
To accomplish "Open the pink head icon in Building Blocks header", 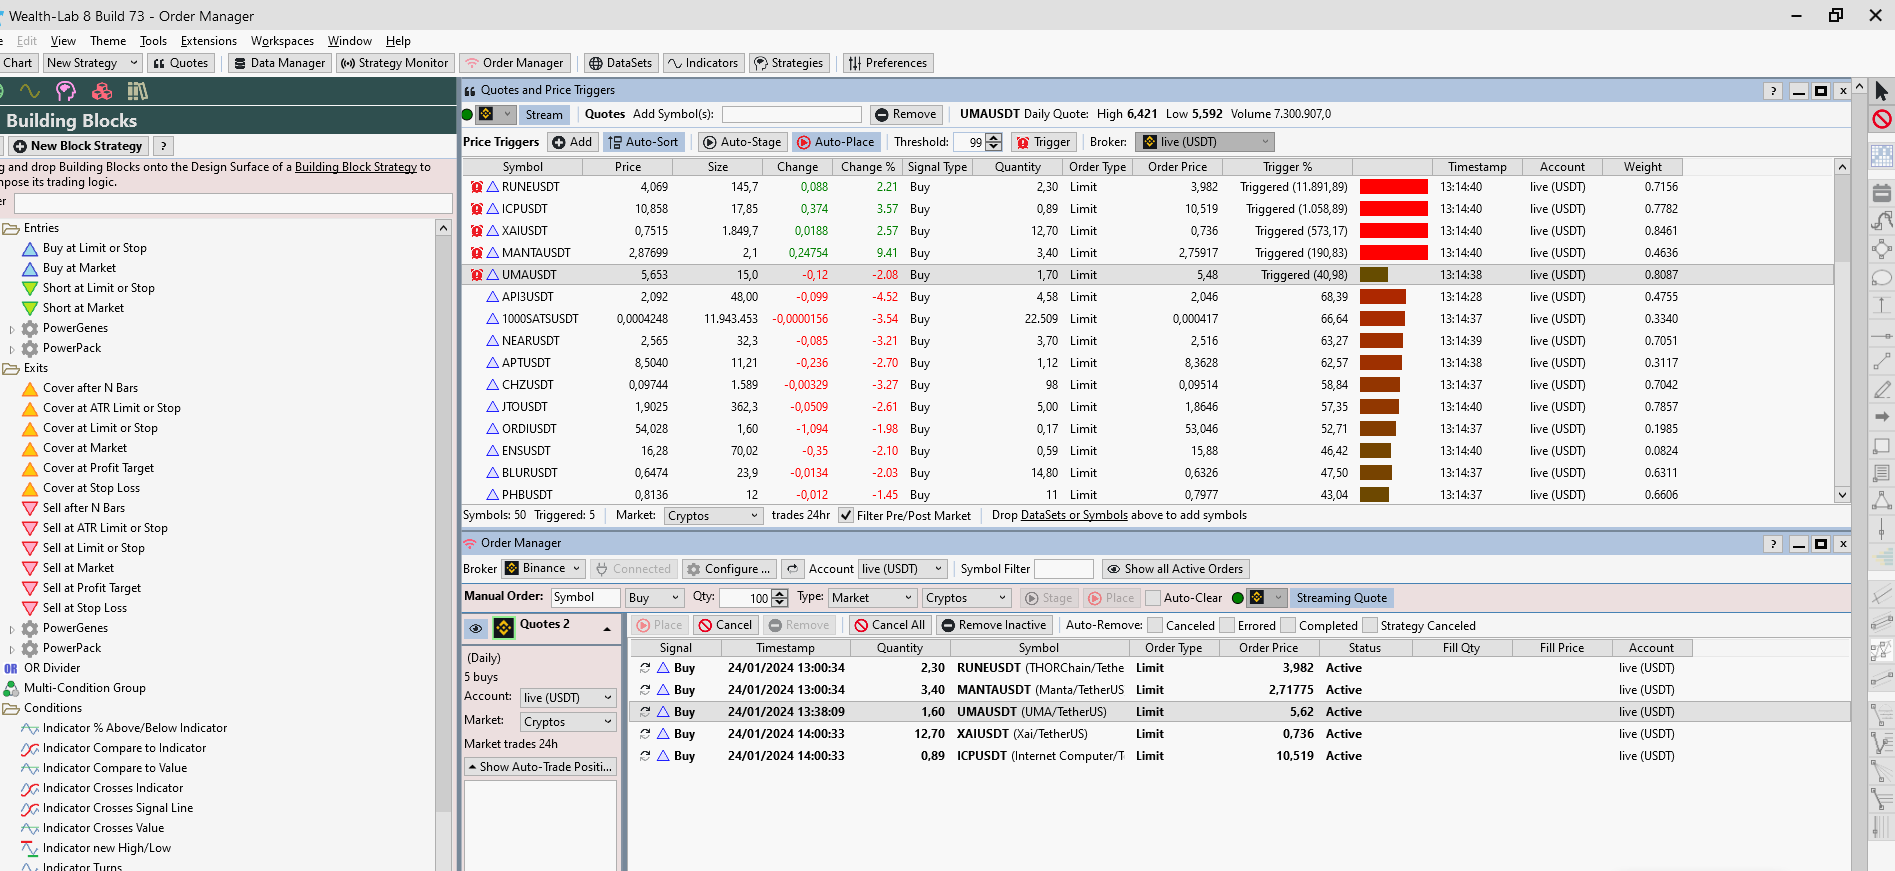I will click(x=66, y=91).
